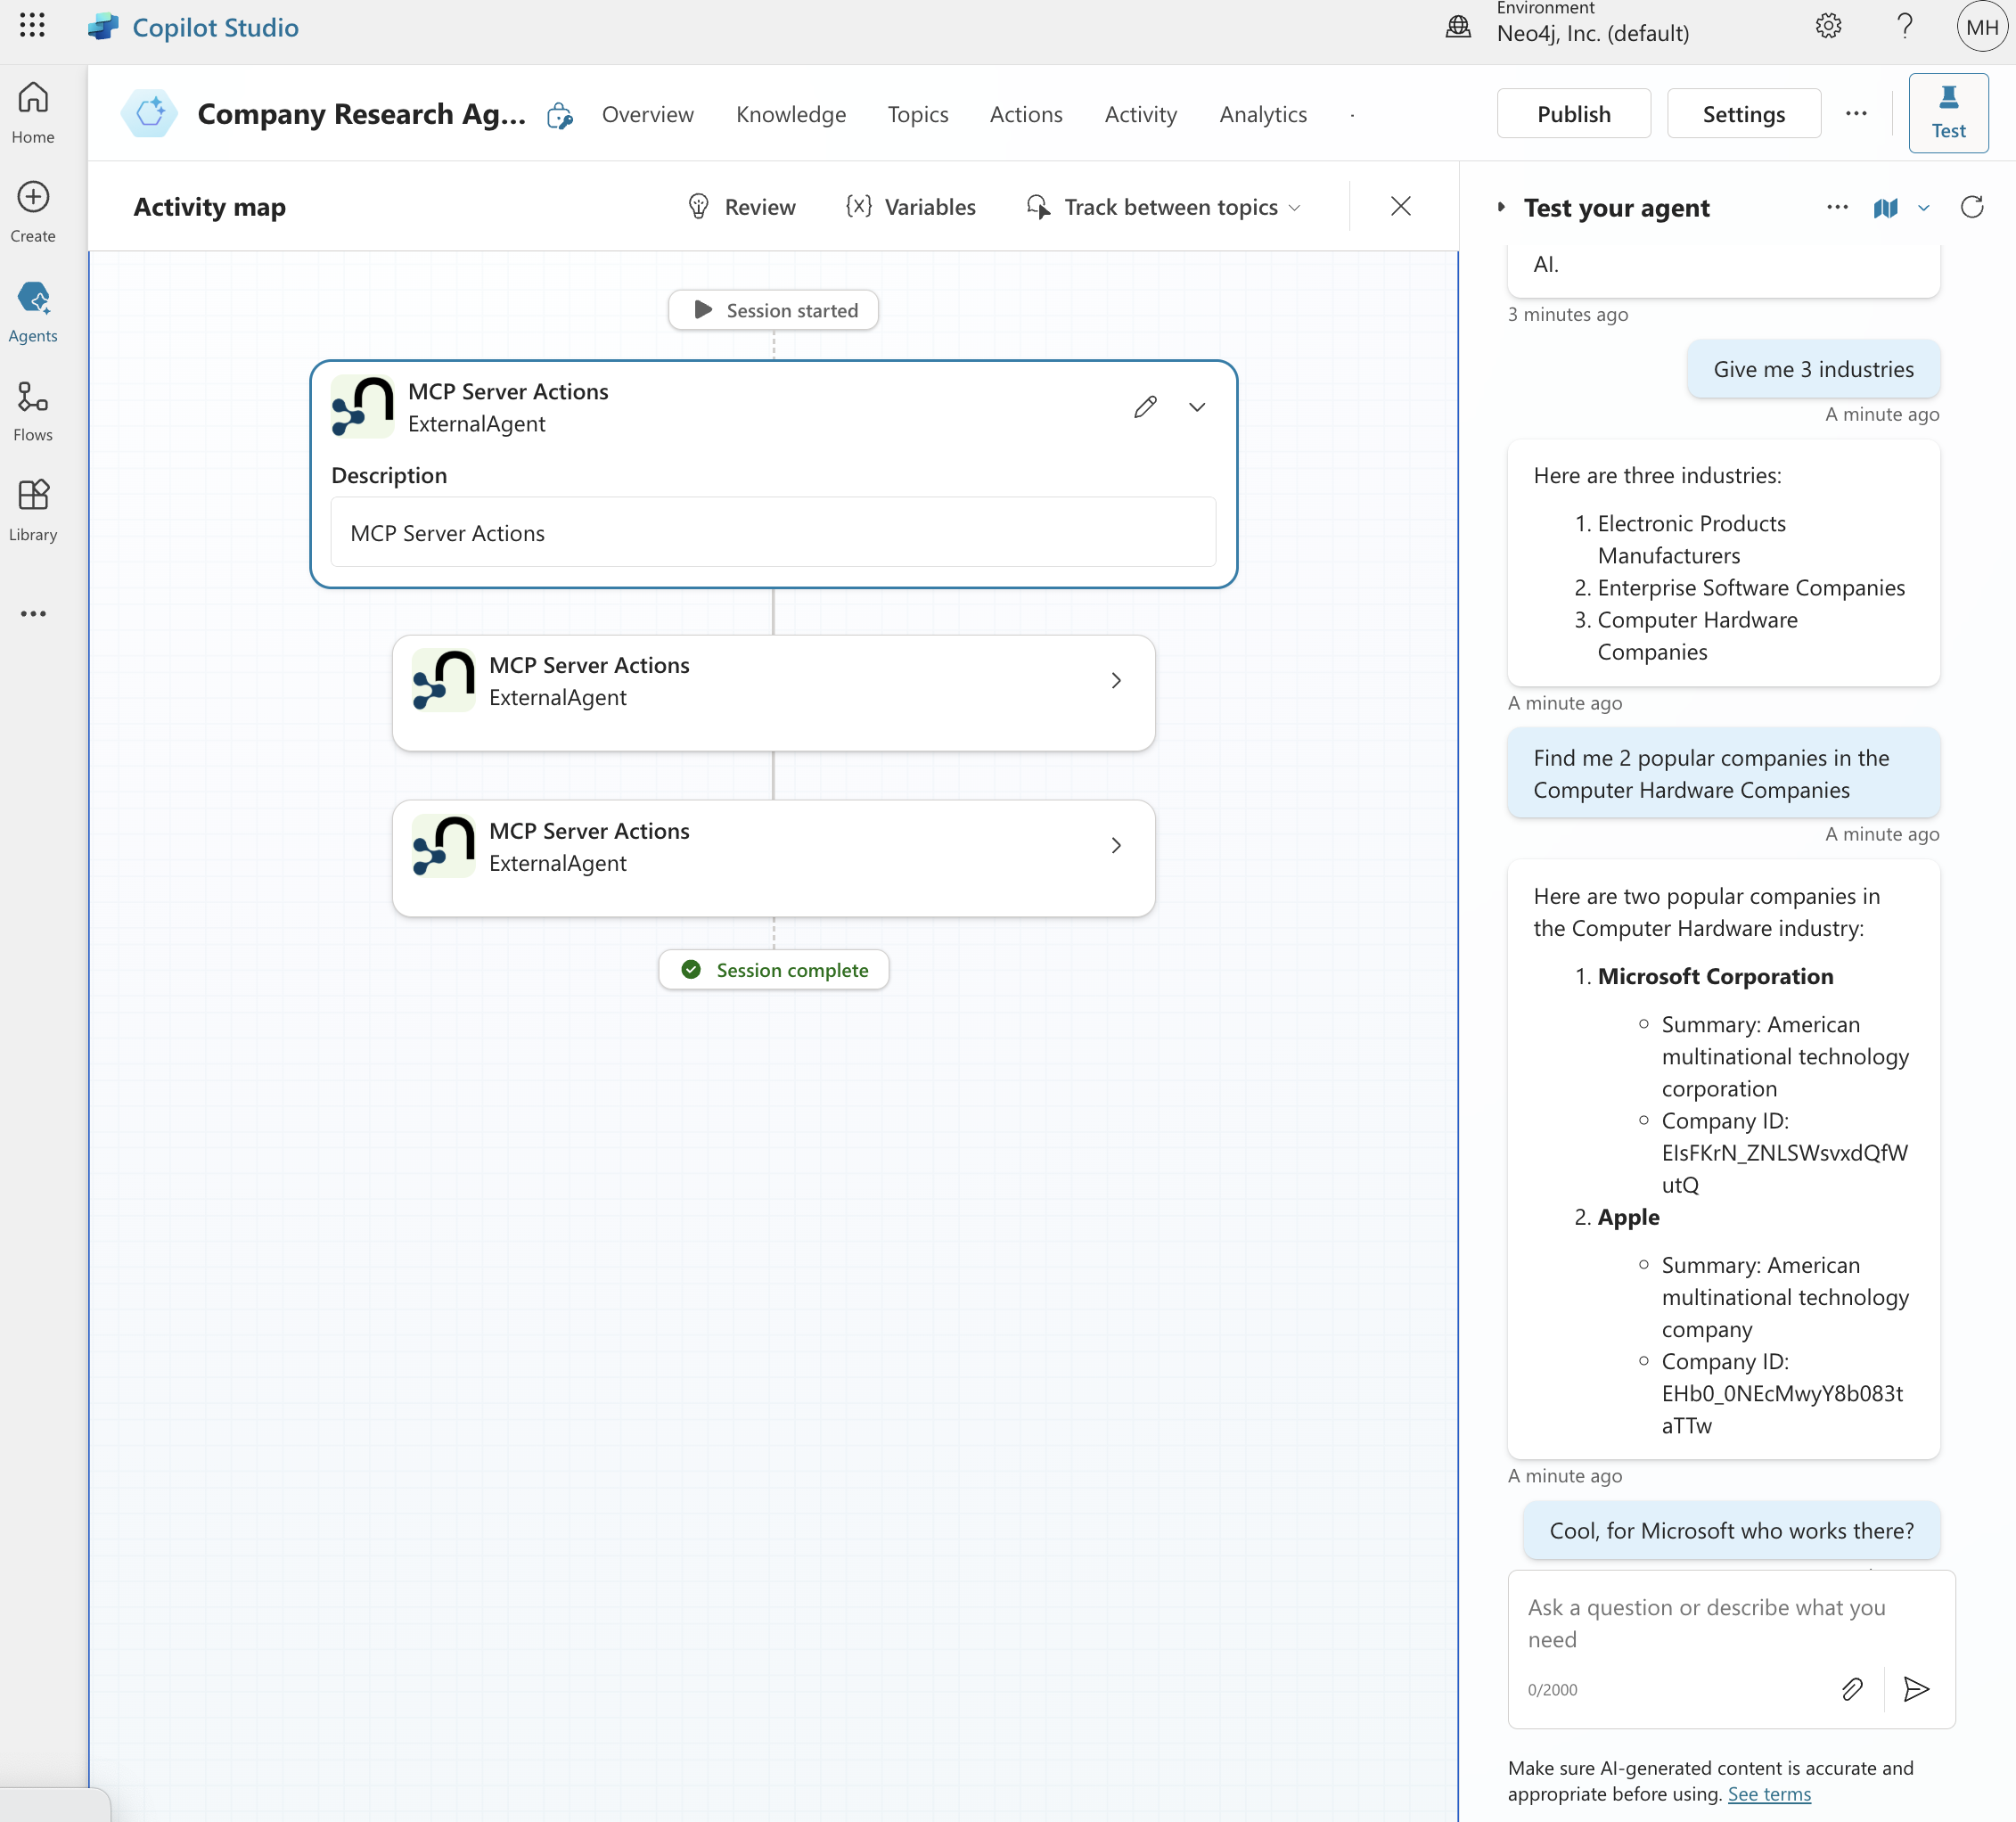2016x1822 pixels.
Task: Open Track between topics dropdown
Action: pyautogui.click(x=1165, y=207)
